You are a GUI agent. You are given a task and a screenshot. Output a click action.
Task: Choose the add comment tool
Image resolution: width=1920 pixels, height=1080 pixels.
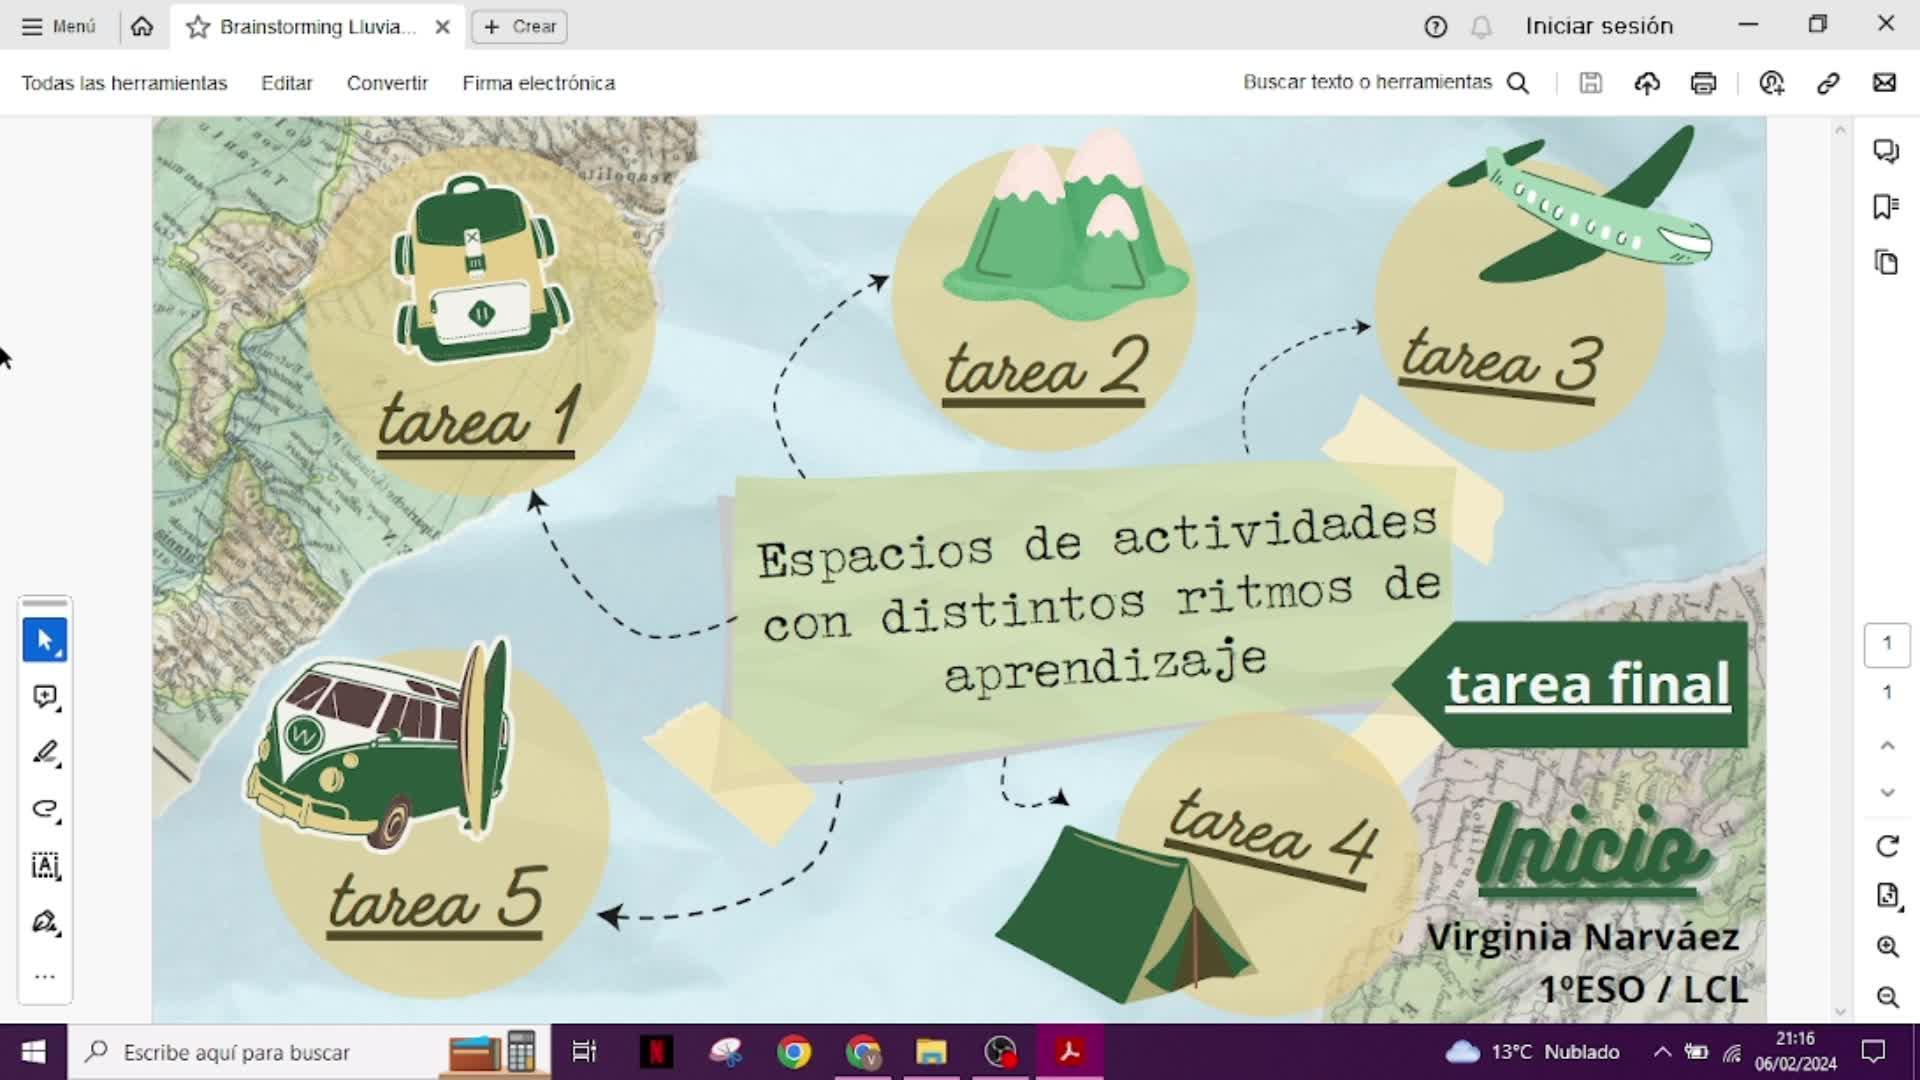click(45, 697)
